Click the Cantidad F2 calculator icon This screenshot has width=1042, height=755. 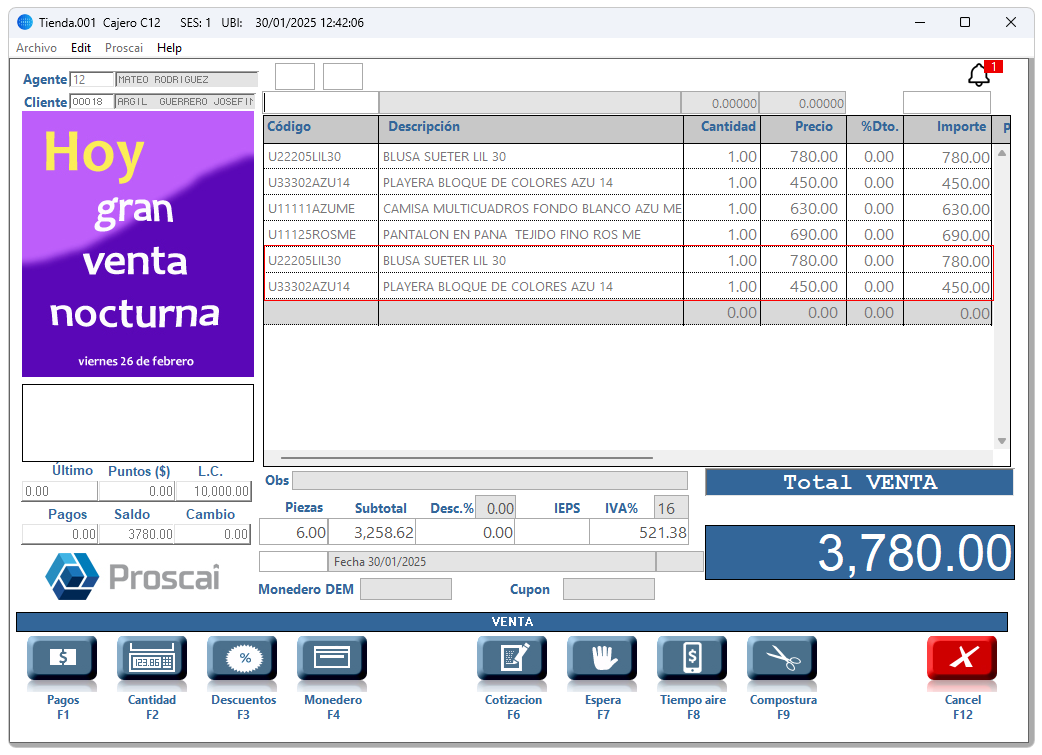pos(152,659)
